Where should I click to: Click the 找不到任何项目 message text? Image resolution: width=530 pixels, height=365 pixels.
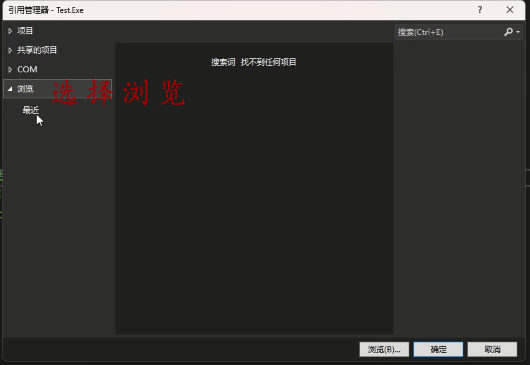(268, 62)
